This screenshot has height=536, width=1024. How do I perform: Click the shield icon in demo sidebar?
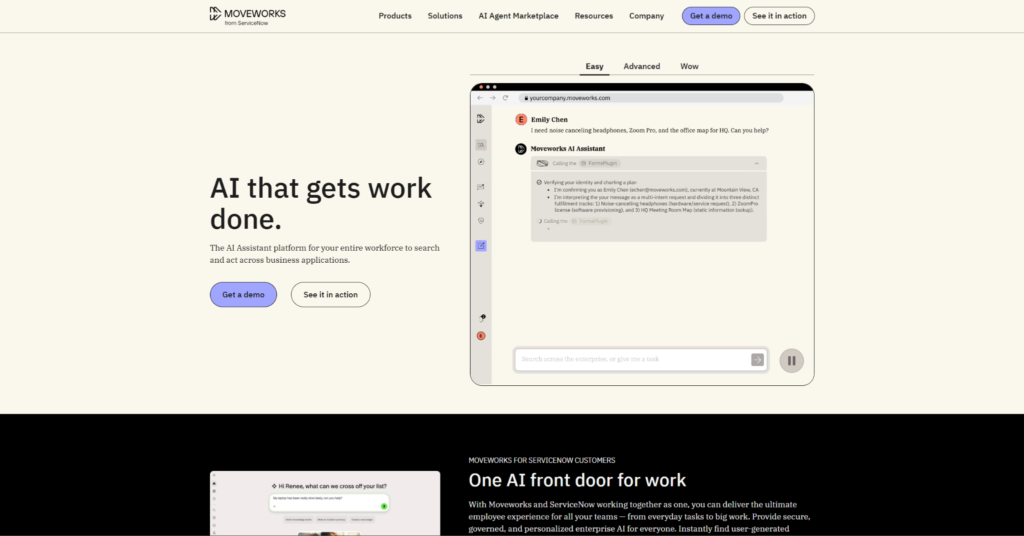481,221
